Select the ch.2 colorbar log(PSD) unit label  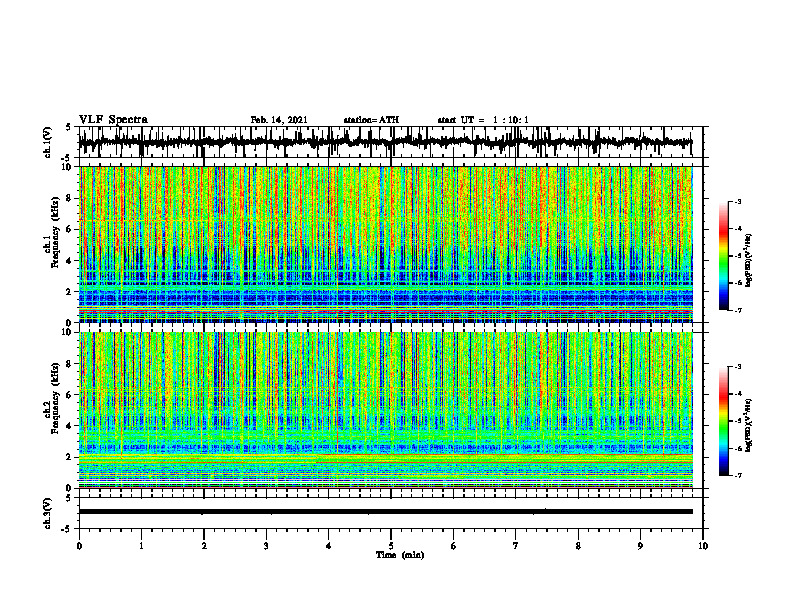tap(748, 424)
